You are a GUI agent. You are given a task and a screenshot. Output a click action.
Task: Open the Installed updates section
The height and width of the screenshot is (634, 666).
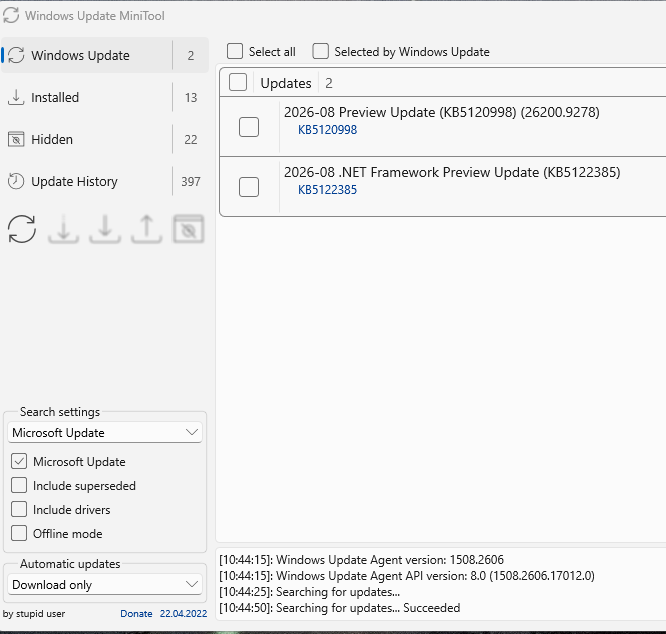[105, 97]
